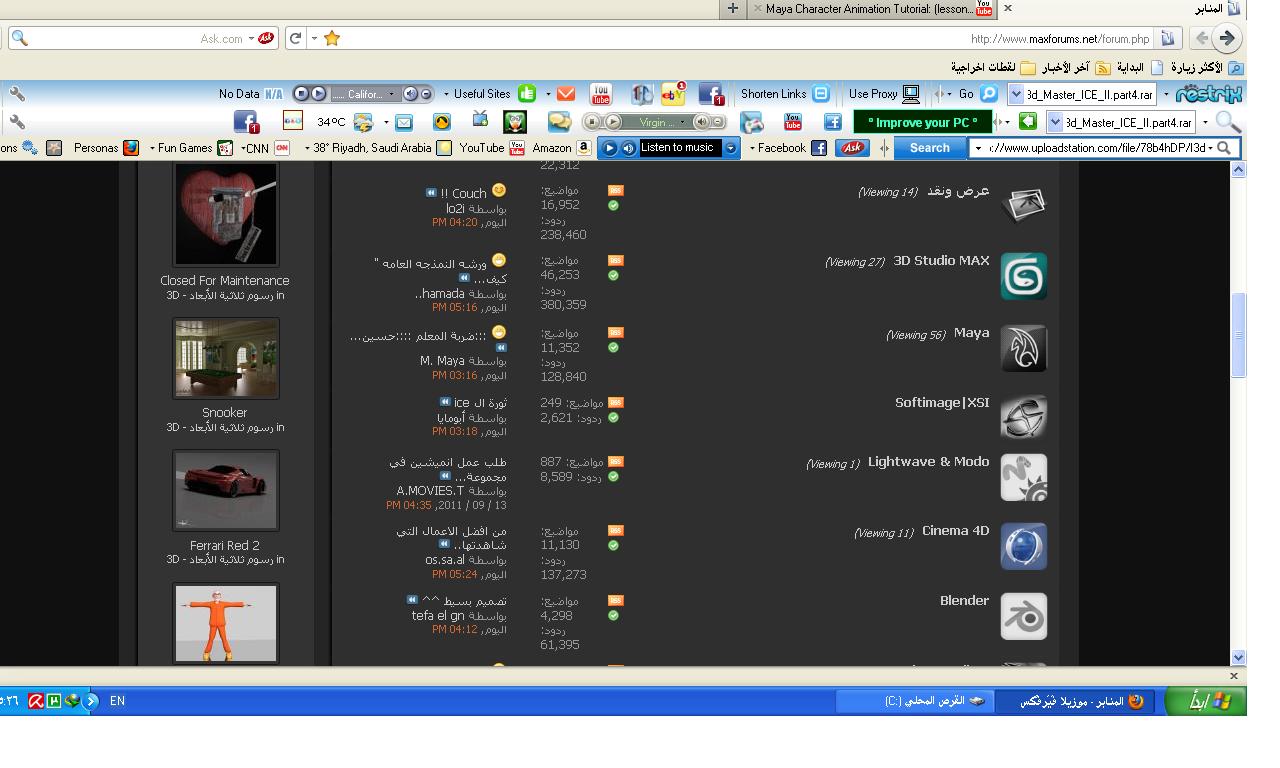
Task: Open the Listen to music dropdown arrow
Action: coord(731,148)
